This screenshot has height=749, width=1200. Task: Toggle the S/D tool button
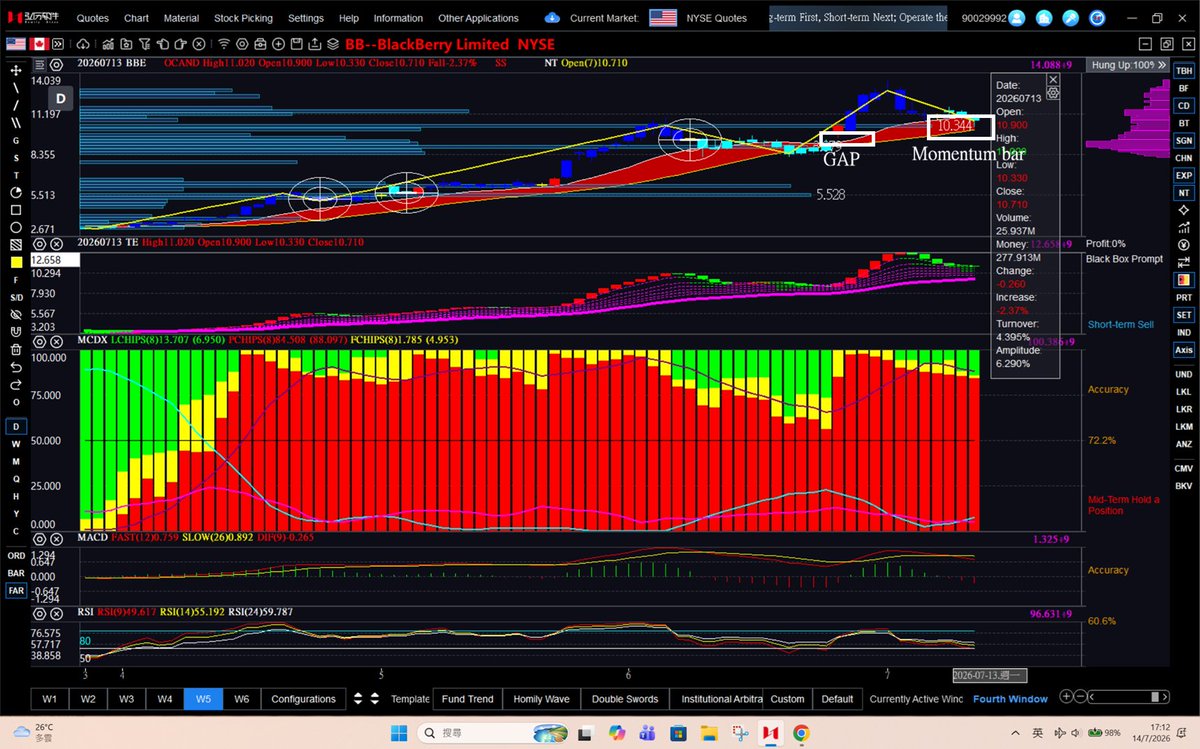pyautogui.click(x=16, y=297)
